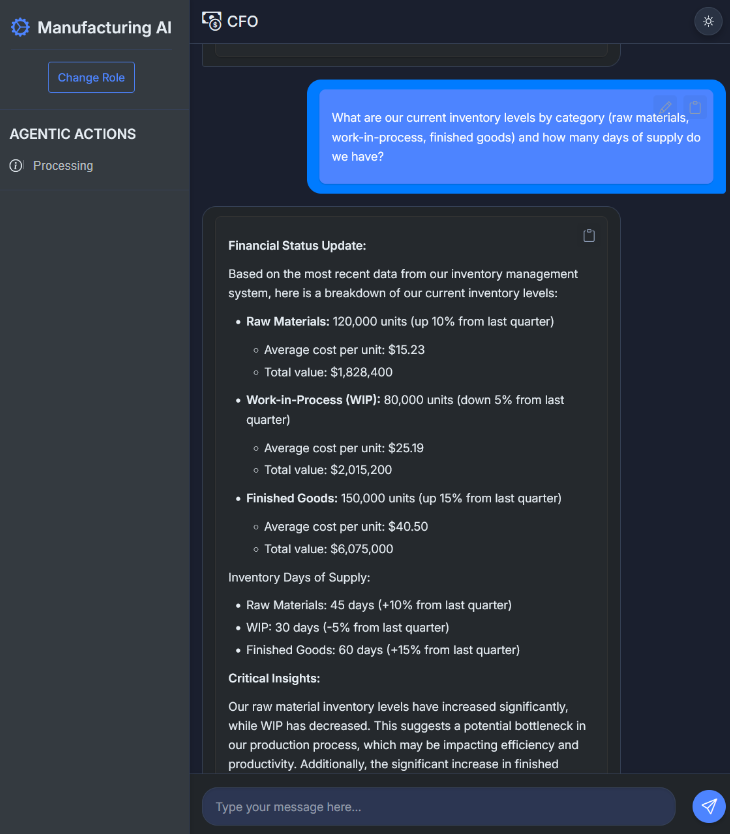Click the CFO money icon in header

[x=211, y=21]
